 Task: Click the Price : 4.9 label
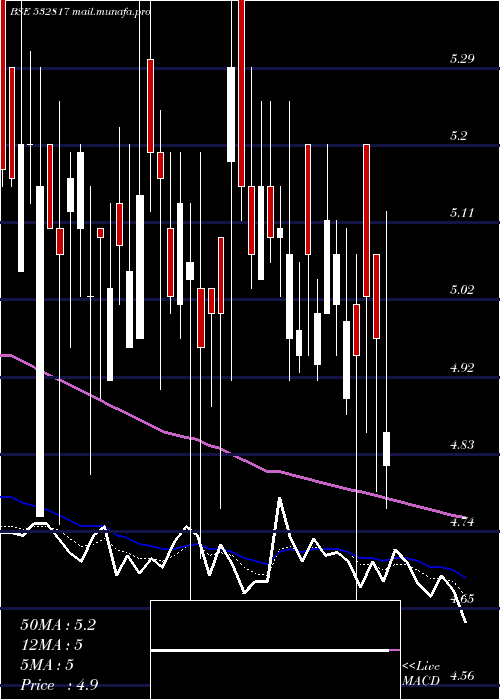click(59, 685)
